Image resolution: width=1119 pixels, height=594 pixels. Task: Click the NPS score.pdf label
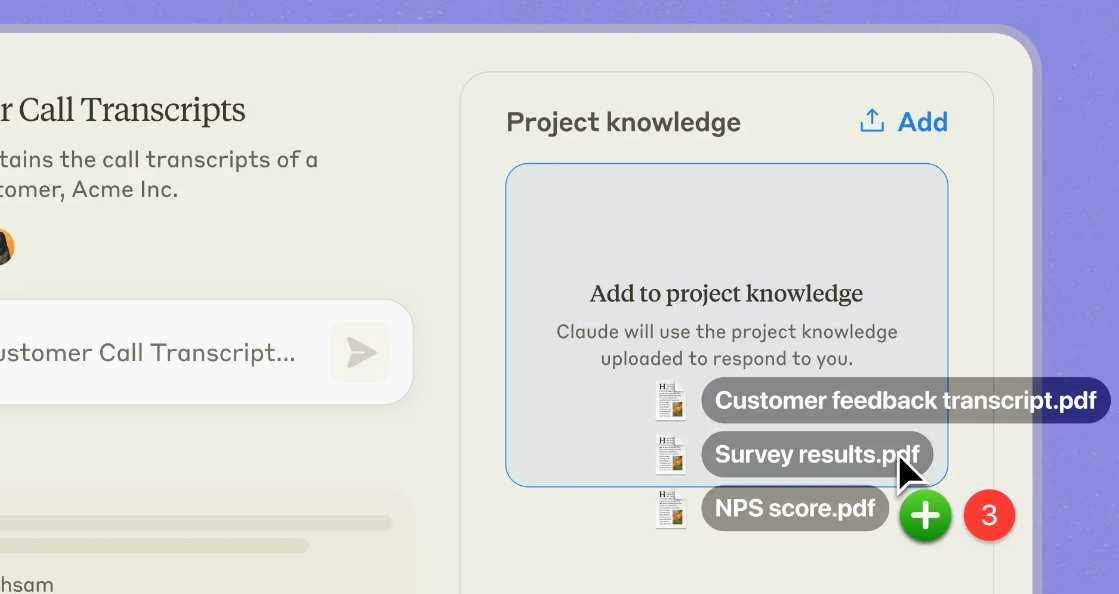tap(795, 508)
